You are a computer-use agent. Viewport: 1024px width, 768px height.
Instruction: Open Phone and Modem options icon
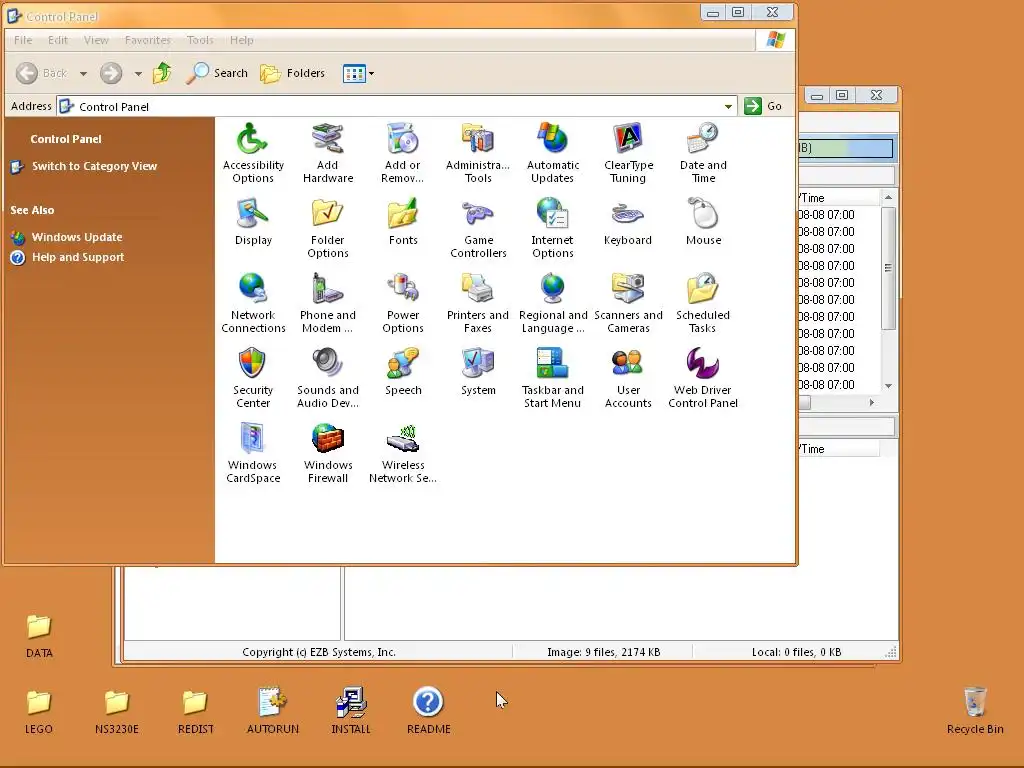point(328,303)
